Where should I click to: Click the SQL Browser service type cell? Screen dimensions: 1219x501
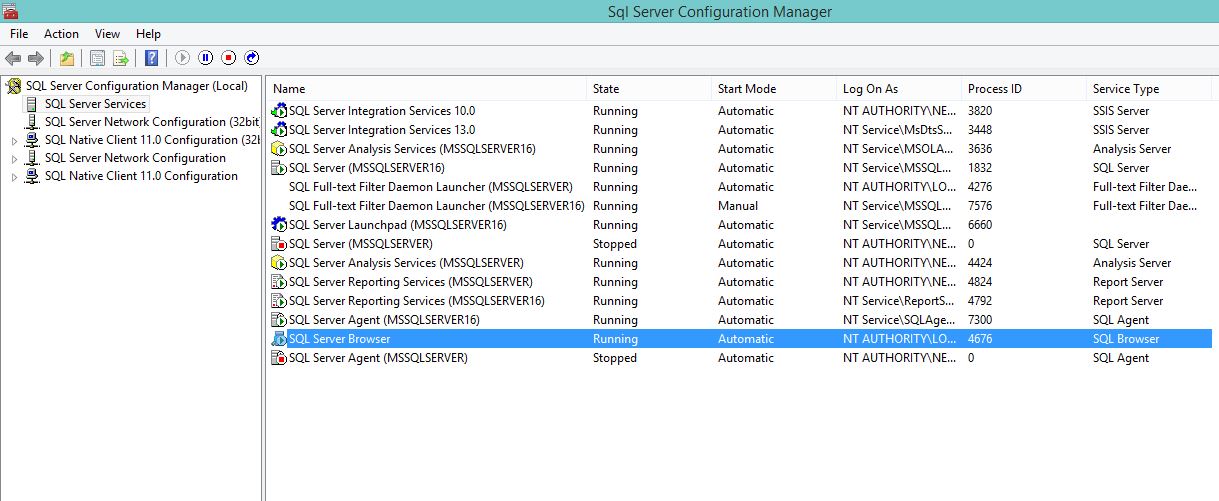click(1126, 339)
